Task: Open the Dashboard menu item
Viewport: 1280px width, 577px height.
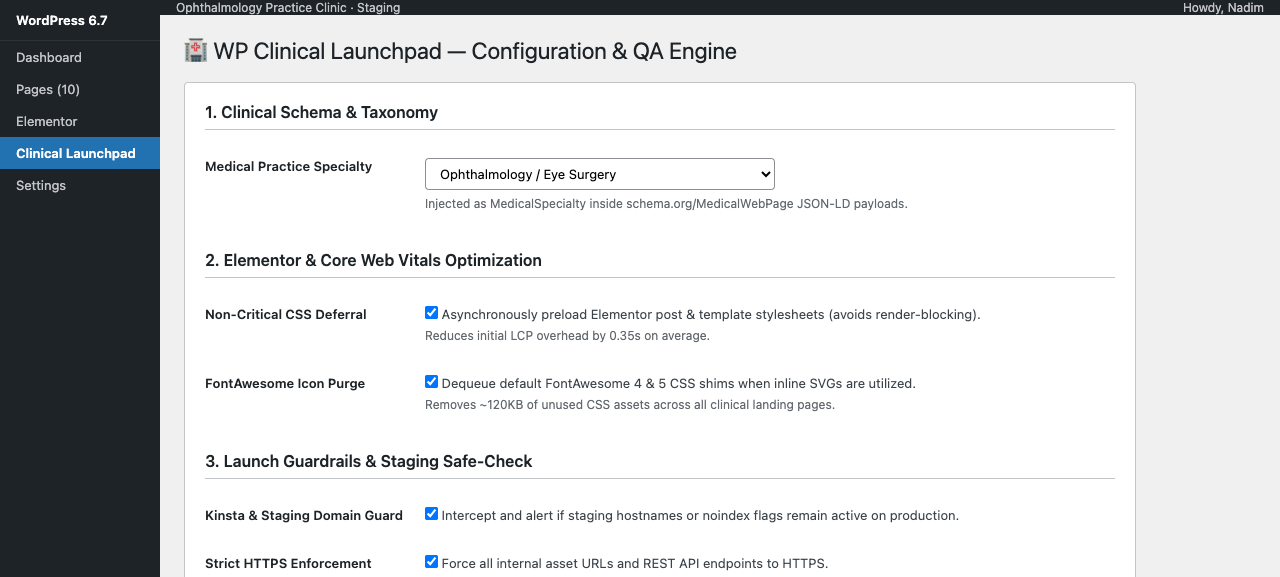Action: tap(80, 57)
